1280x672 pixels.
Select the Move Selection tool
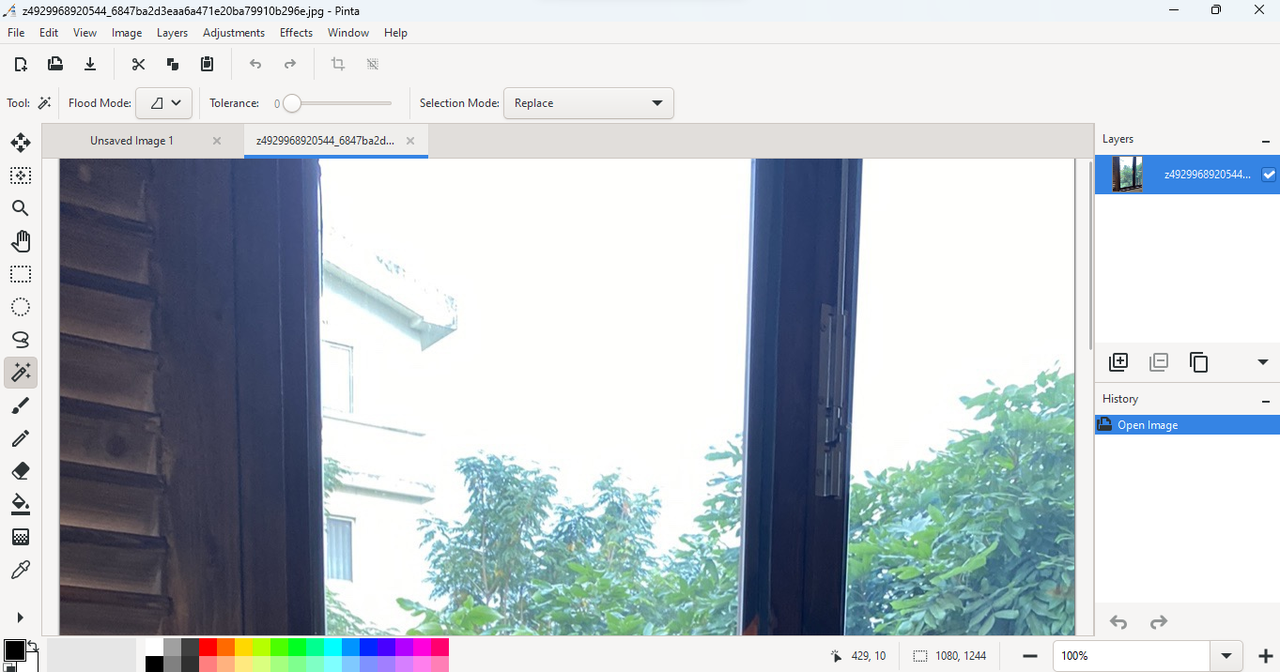[x=20, y=175]
